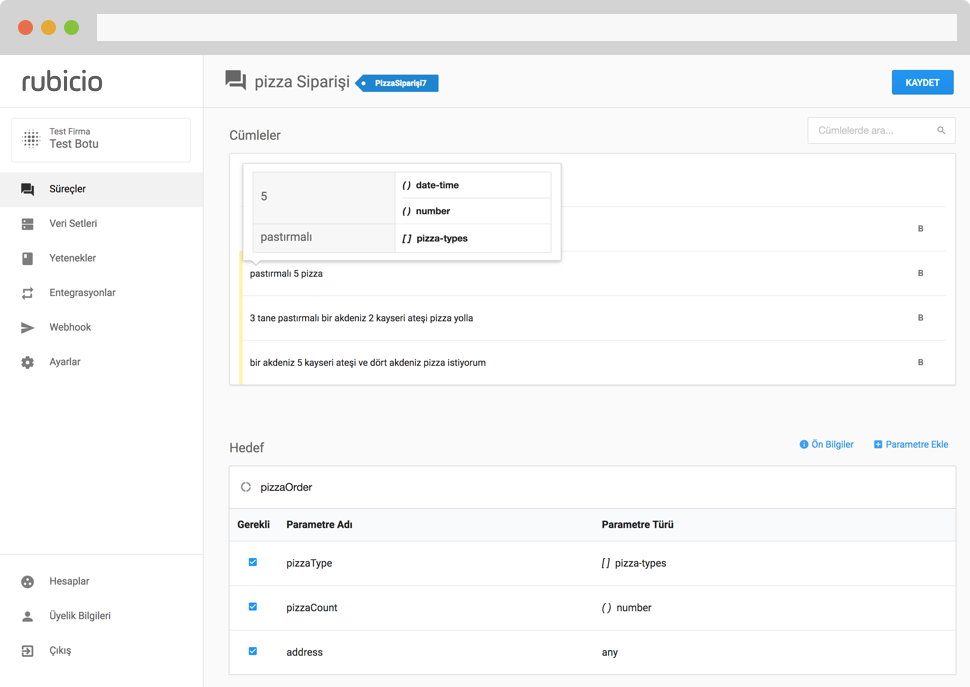Select pizza-types option in entity popup
Screen dimensions: 970x687
(x=473, y=238)
